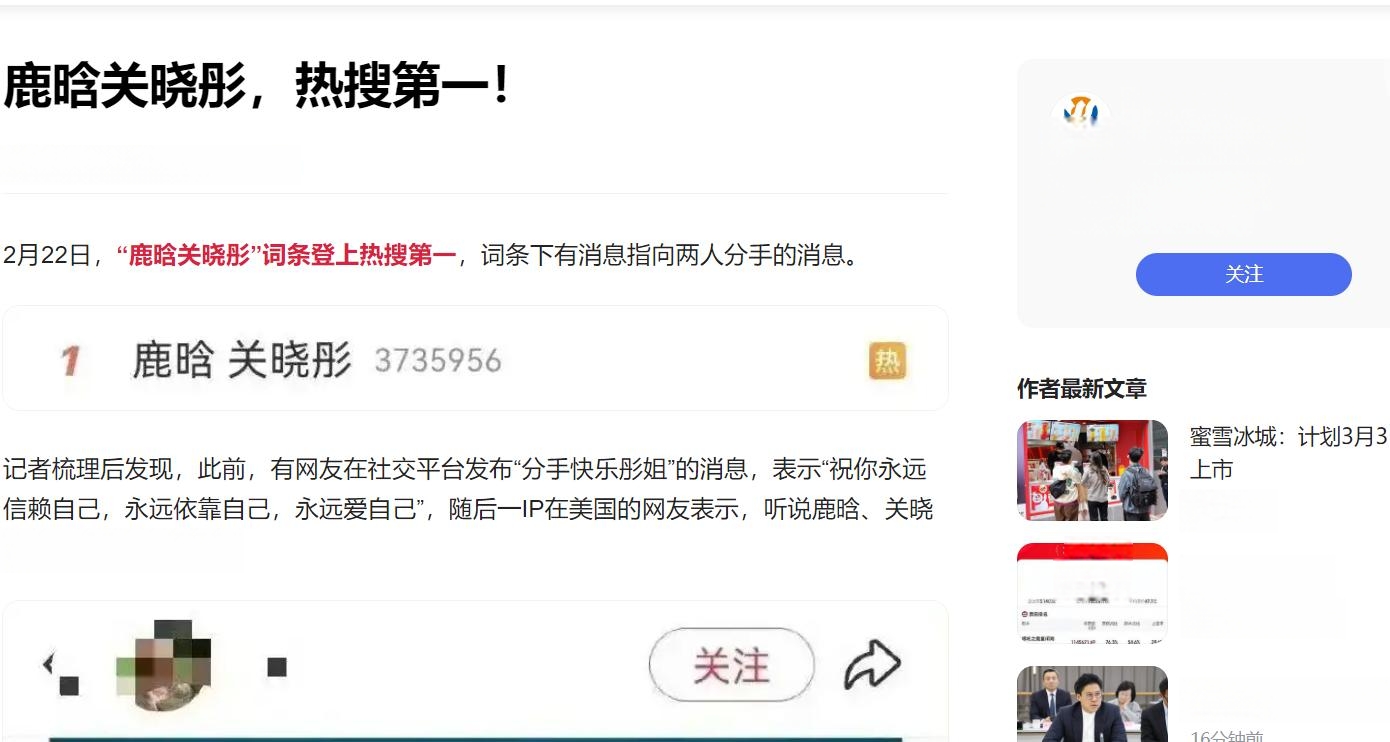The height and width of the screenshot is (742, 1390).
Task: Open the data table article thumbnail
Action: pos(1092,593)
